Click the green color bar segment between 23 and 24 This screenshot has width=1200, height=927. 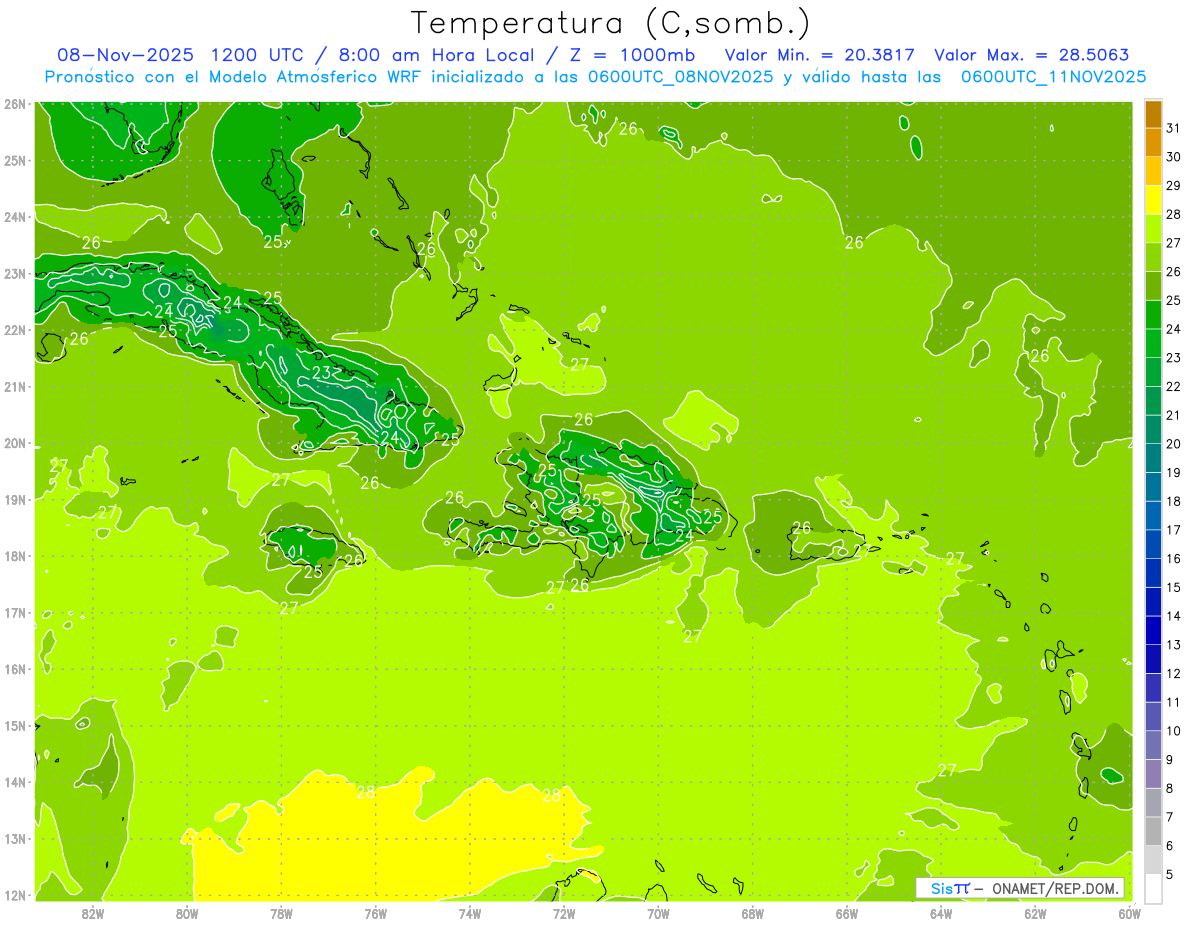click(1153, 344)
